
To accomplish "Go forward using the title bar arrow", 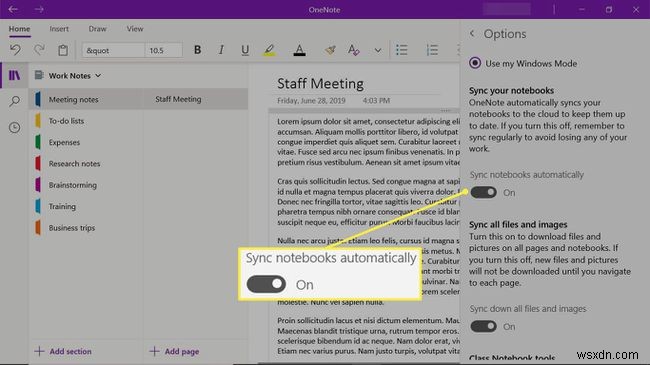I will point(39,9).
